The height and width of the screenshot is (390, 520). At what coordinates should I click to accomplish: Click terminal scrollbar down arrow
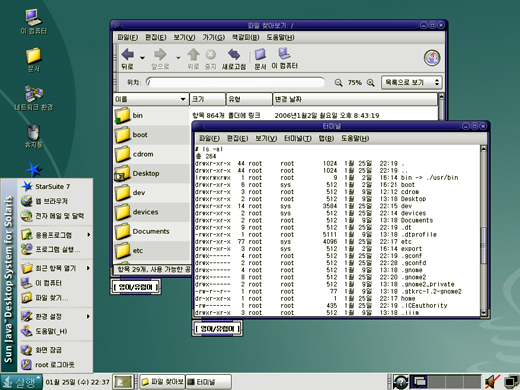(484, 313)
